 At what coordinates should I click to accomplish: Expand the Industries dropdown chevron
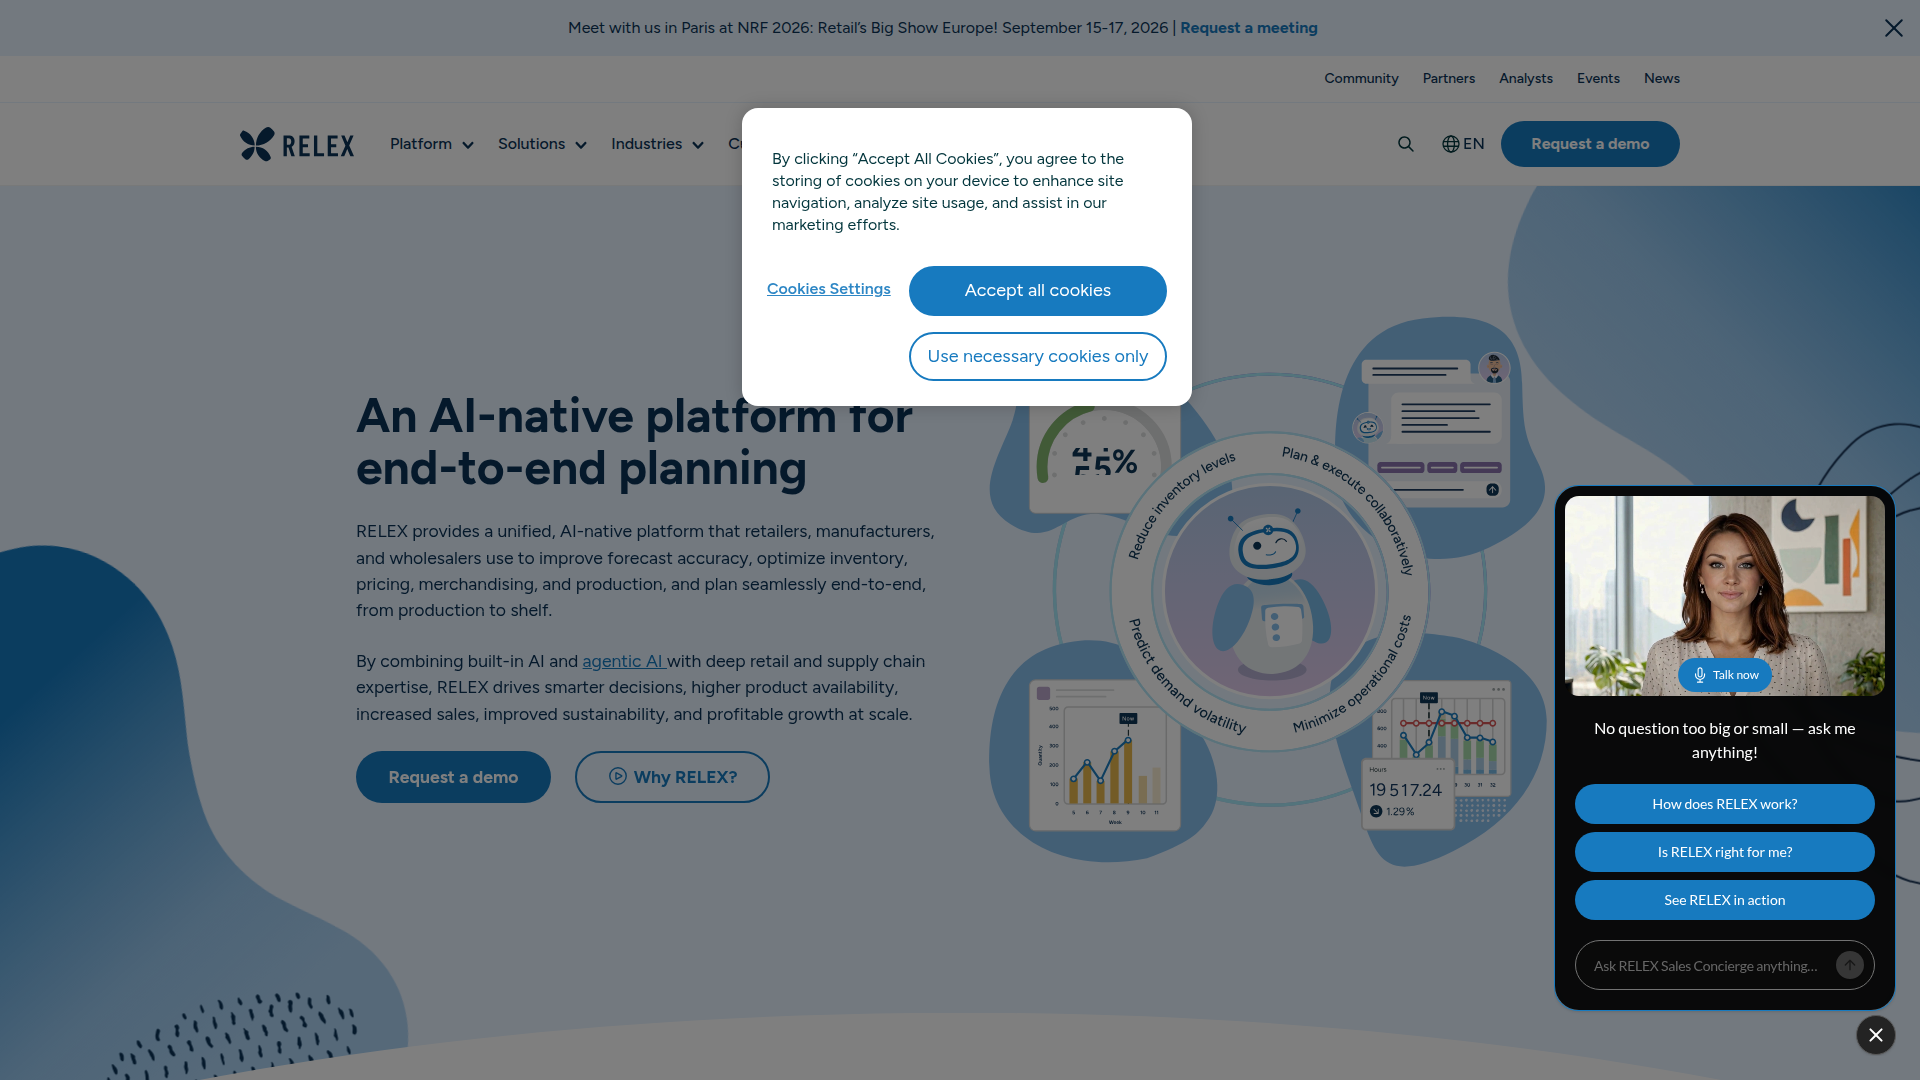(698, 145)
